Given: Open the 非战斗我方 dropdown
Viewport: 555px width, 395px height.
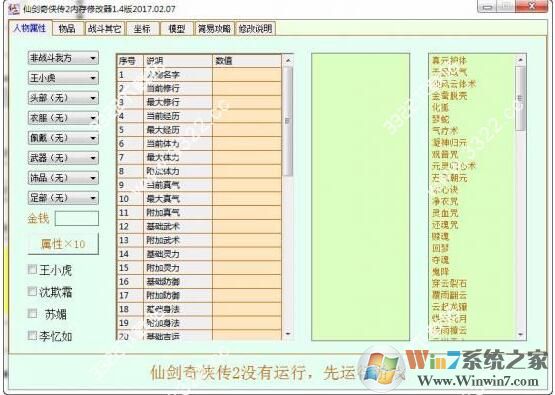Looking at the screenshot, I should click(x=63, y=58).
